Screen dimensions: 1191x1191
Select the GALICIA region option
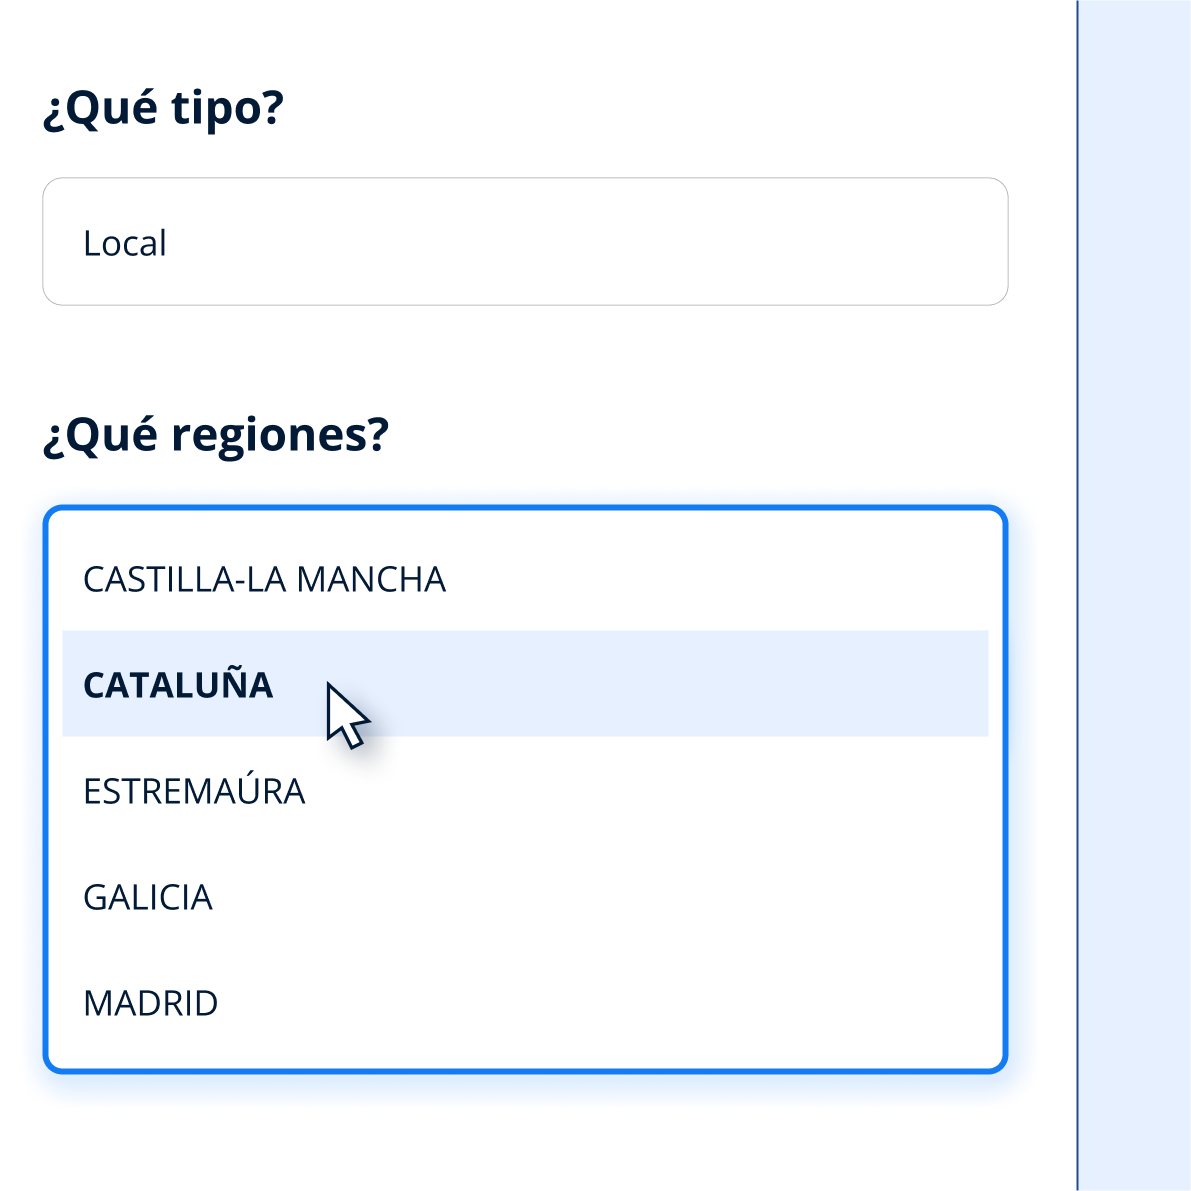click(x=148, y=897)
